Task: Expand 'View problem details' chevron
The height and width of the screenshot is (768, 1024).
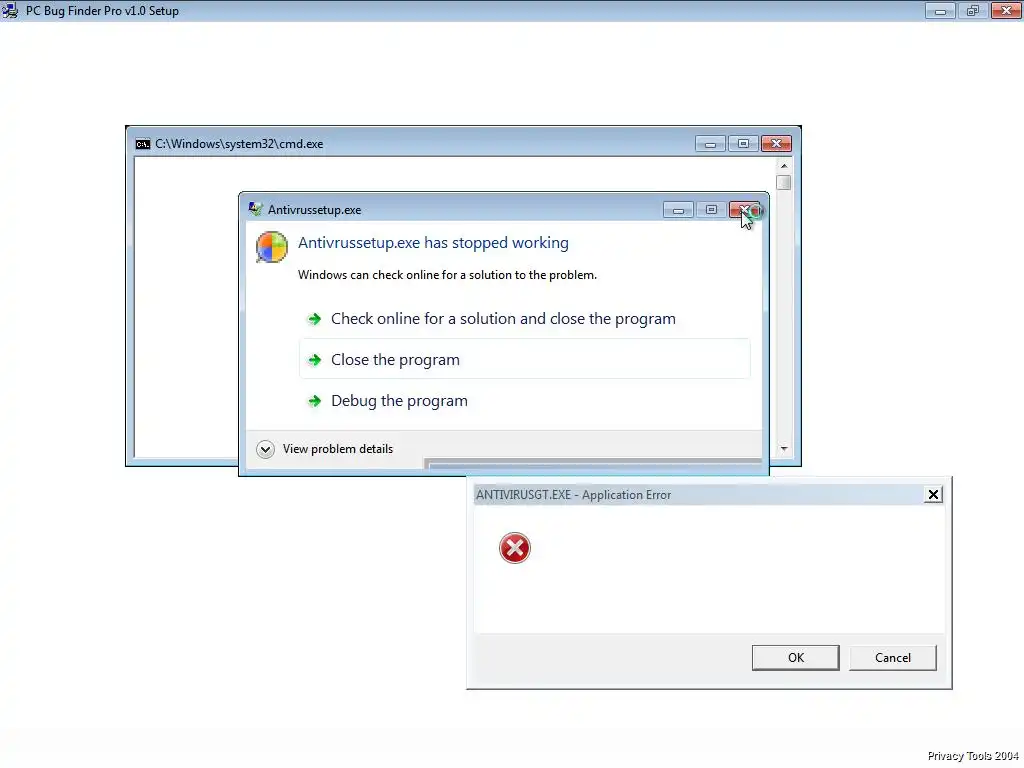Action: [x=265, y=449]
